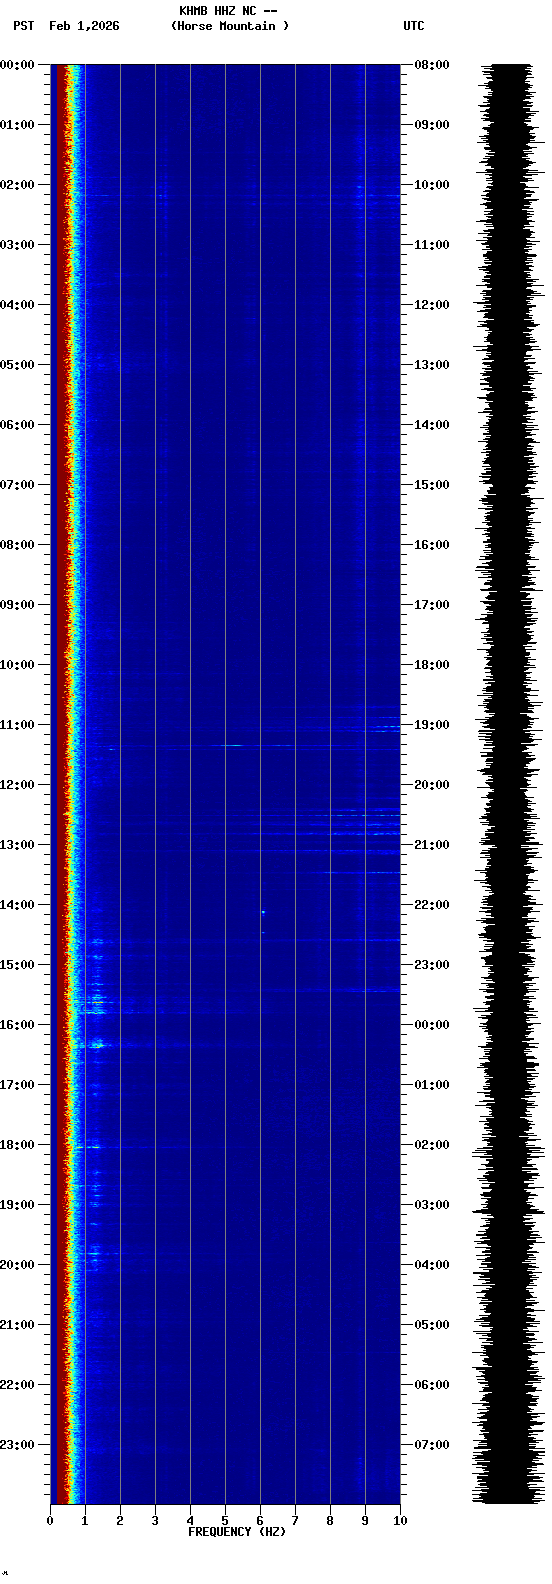Click UTC time label 07:00 on right axis
Viewport: 552px width, 1584px height.
click(432, 1445)
